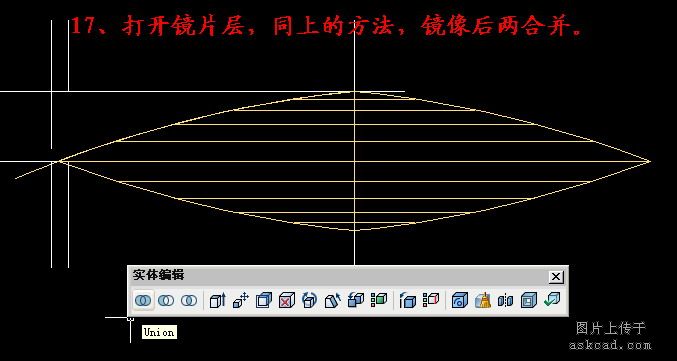Select the Shell tool
This screenshot has height=361, width=677.
pyautogui.click(x=528, y=300)
